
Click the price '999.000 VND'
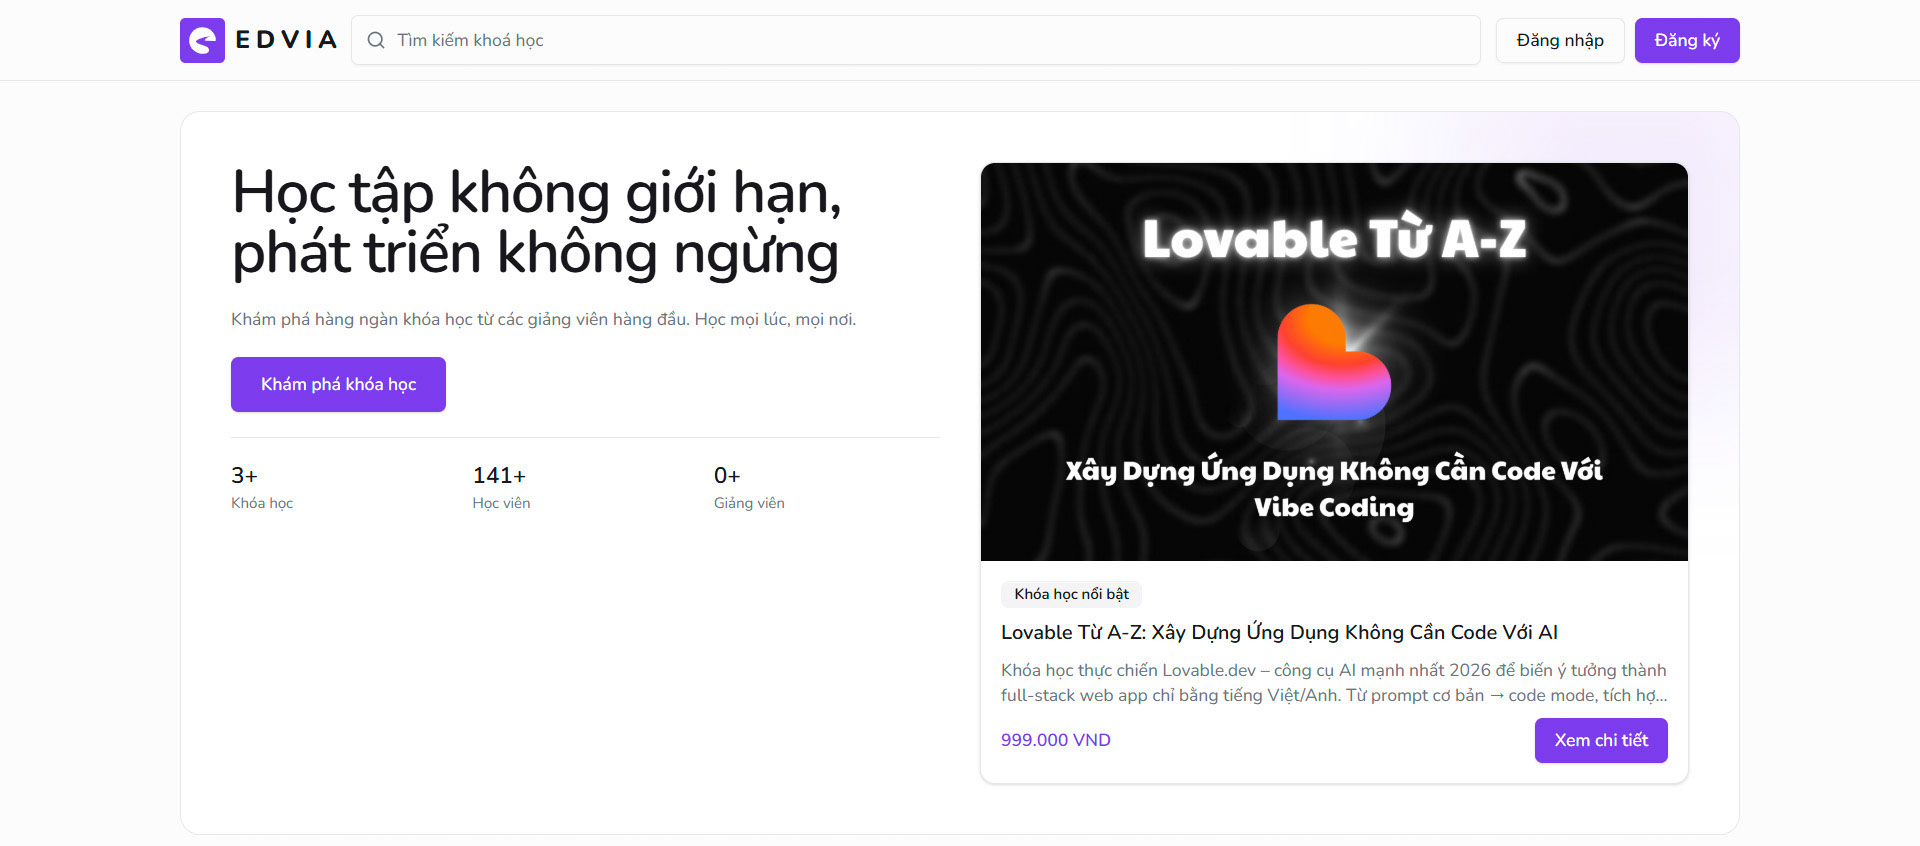pos(1056,740)
